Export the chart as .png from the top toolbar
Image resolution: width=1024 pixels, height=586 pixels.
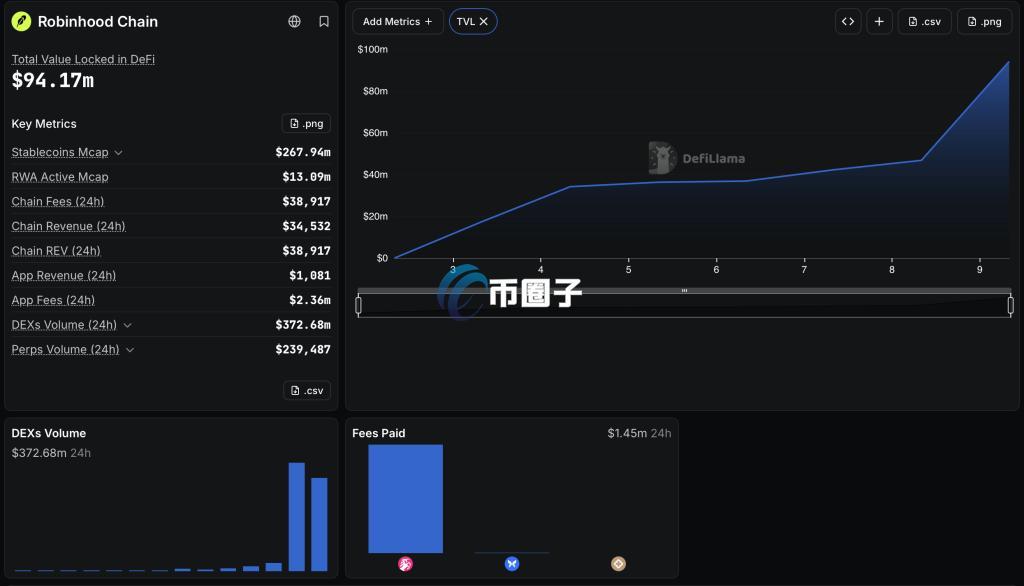[x=984, y=22]
